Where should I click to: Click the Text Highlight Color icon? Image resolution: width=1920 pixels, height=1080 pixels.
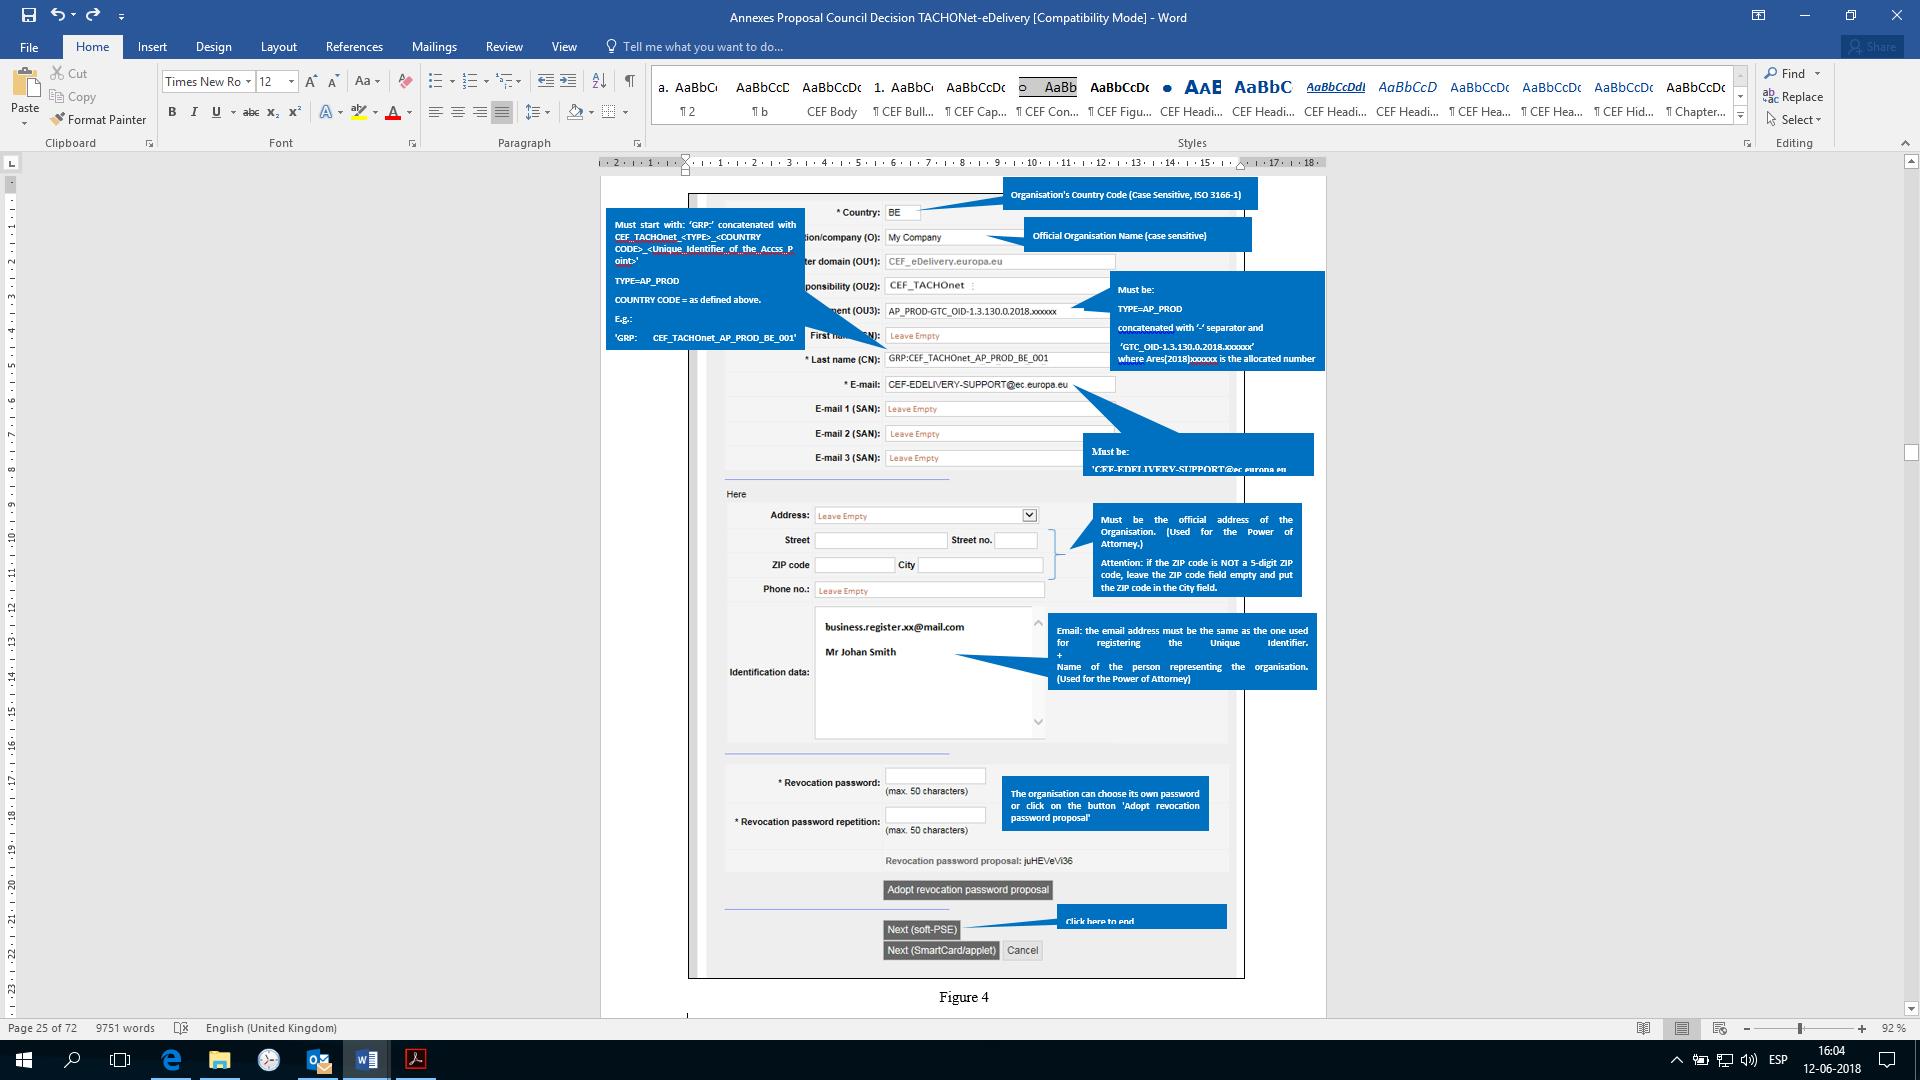359,112
